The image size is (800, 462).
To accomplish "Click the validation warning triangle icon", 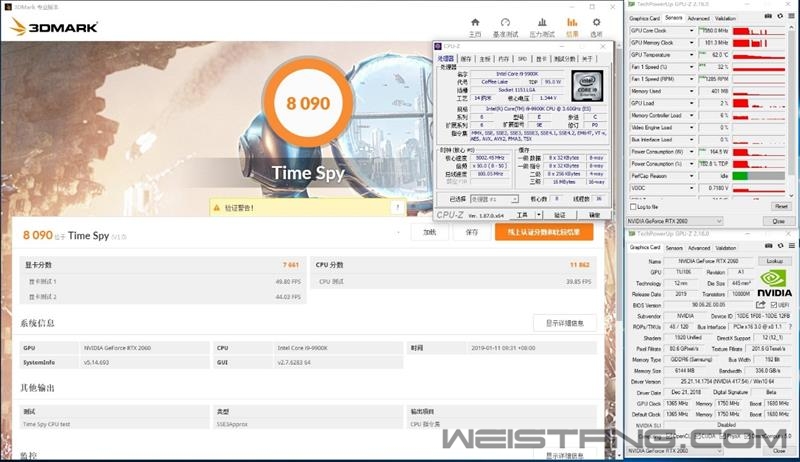I will point(216,208).
